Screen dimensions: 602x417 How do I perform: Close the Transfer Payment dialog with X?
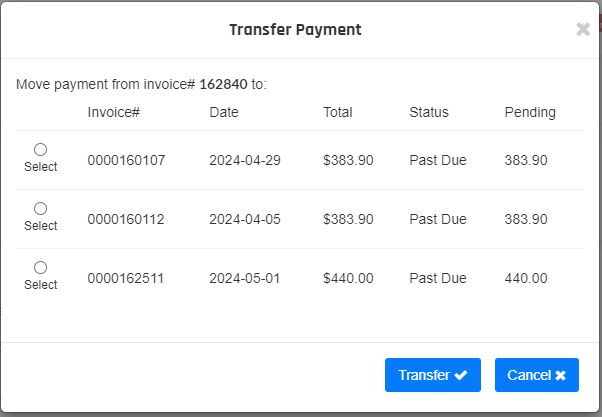583,29
